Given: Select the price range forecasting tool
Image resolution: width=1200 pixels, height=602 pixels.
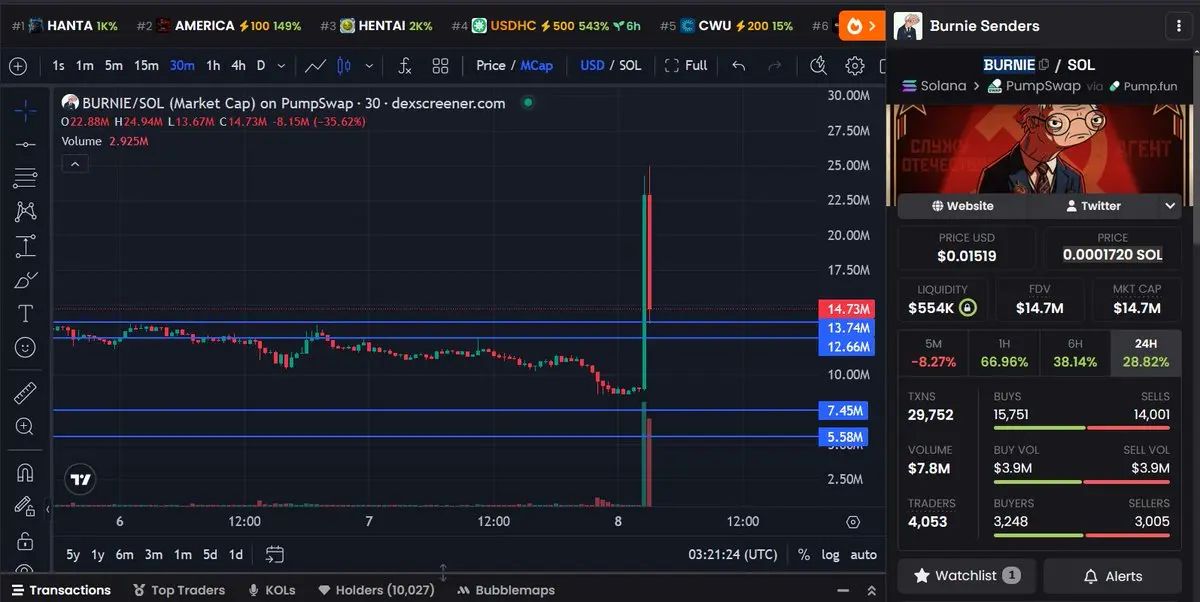Looking at the screenshot, I should 25,246.
